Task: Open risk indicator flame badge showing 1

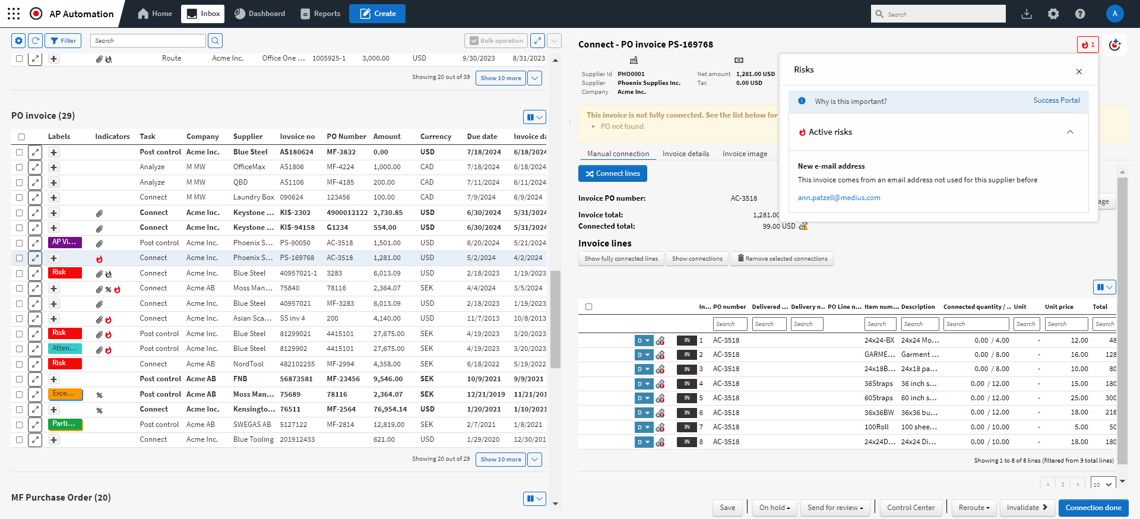Action: [1088, 45]
